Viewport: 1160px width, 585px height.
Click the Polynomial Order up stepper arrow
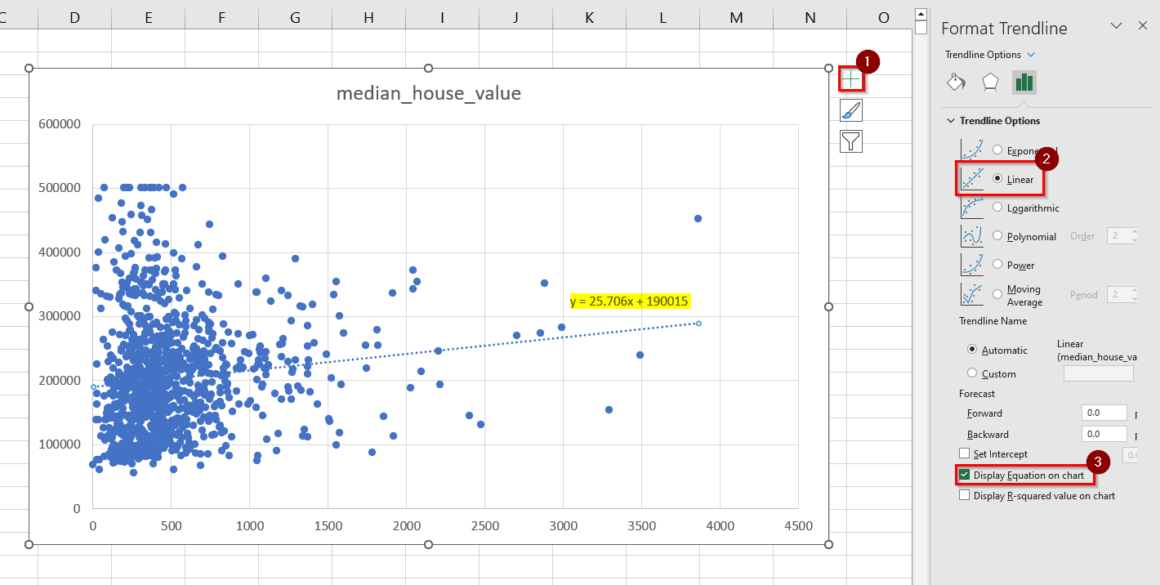click(1133, 232)
